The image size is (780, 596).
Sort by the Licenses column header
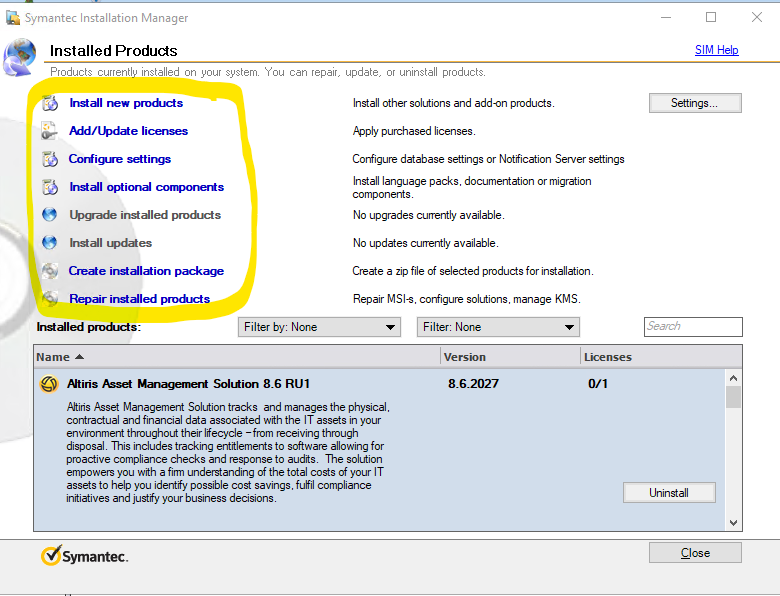(x=661, y=357)
